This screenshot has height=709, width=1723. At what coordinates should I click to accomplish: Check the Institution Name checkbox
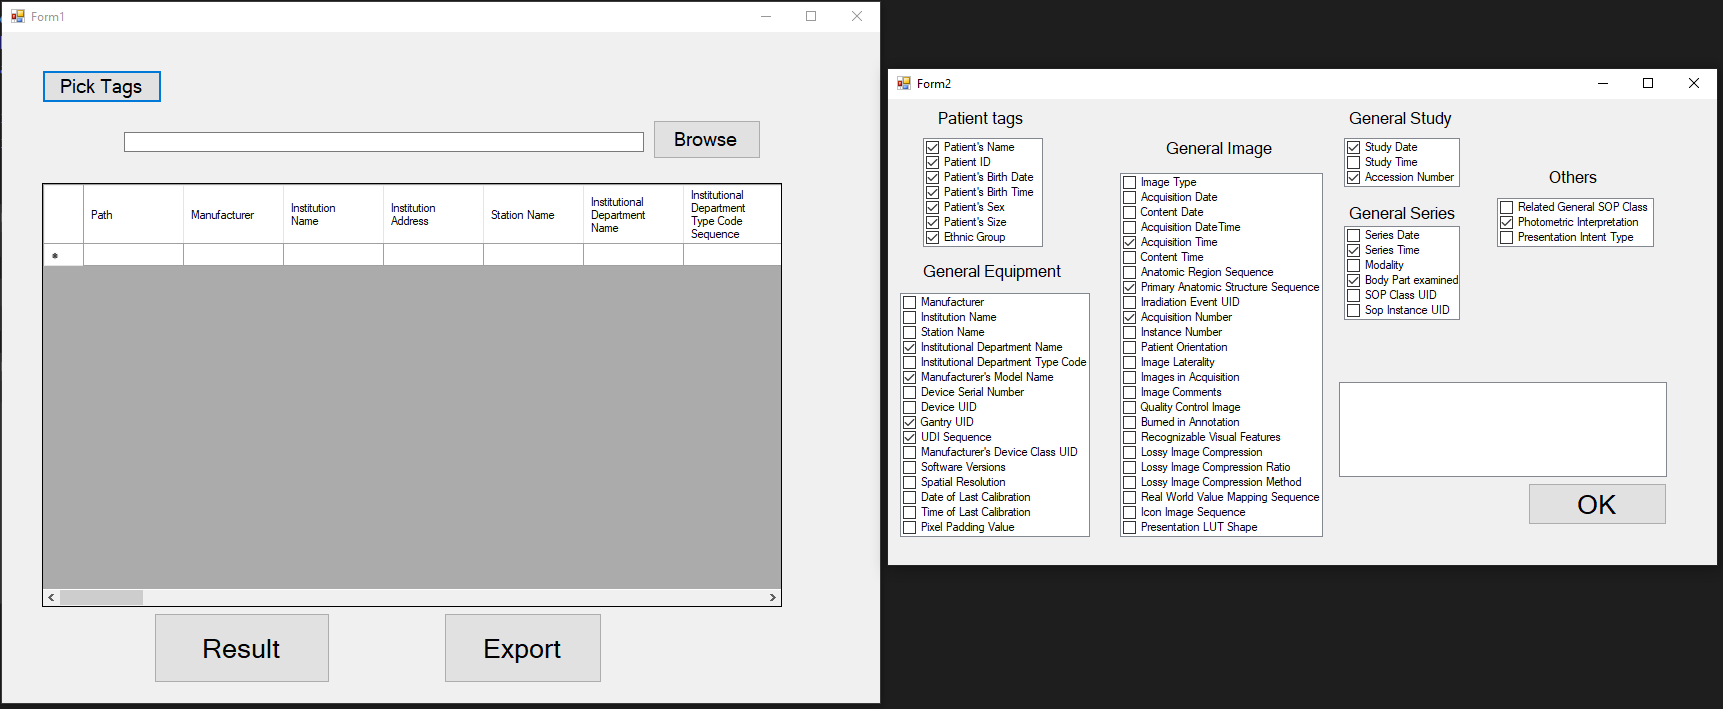[x=910, y=317]
